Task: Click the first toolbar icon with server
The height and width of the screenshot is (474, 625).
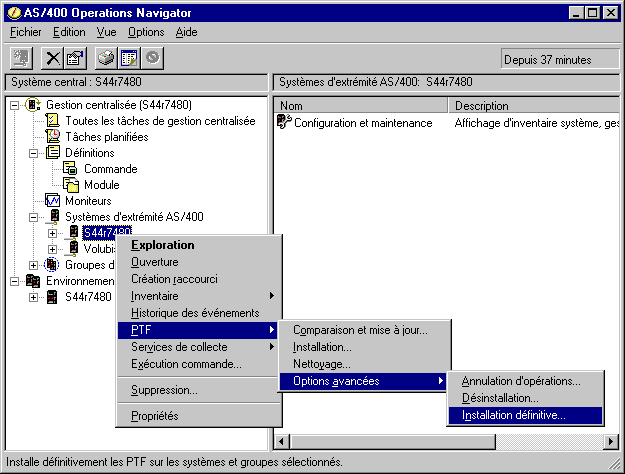Action: pyautogui.click(x=21, y=59)
